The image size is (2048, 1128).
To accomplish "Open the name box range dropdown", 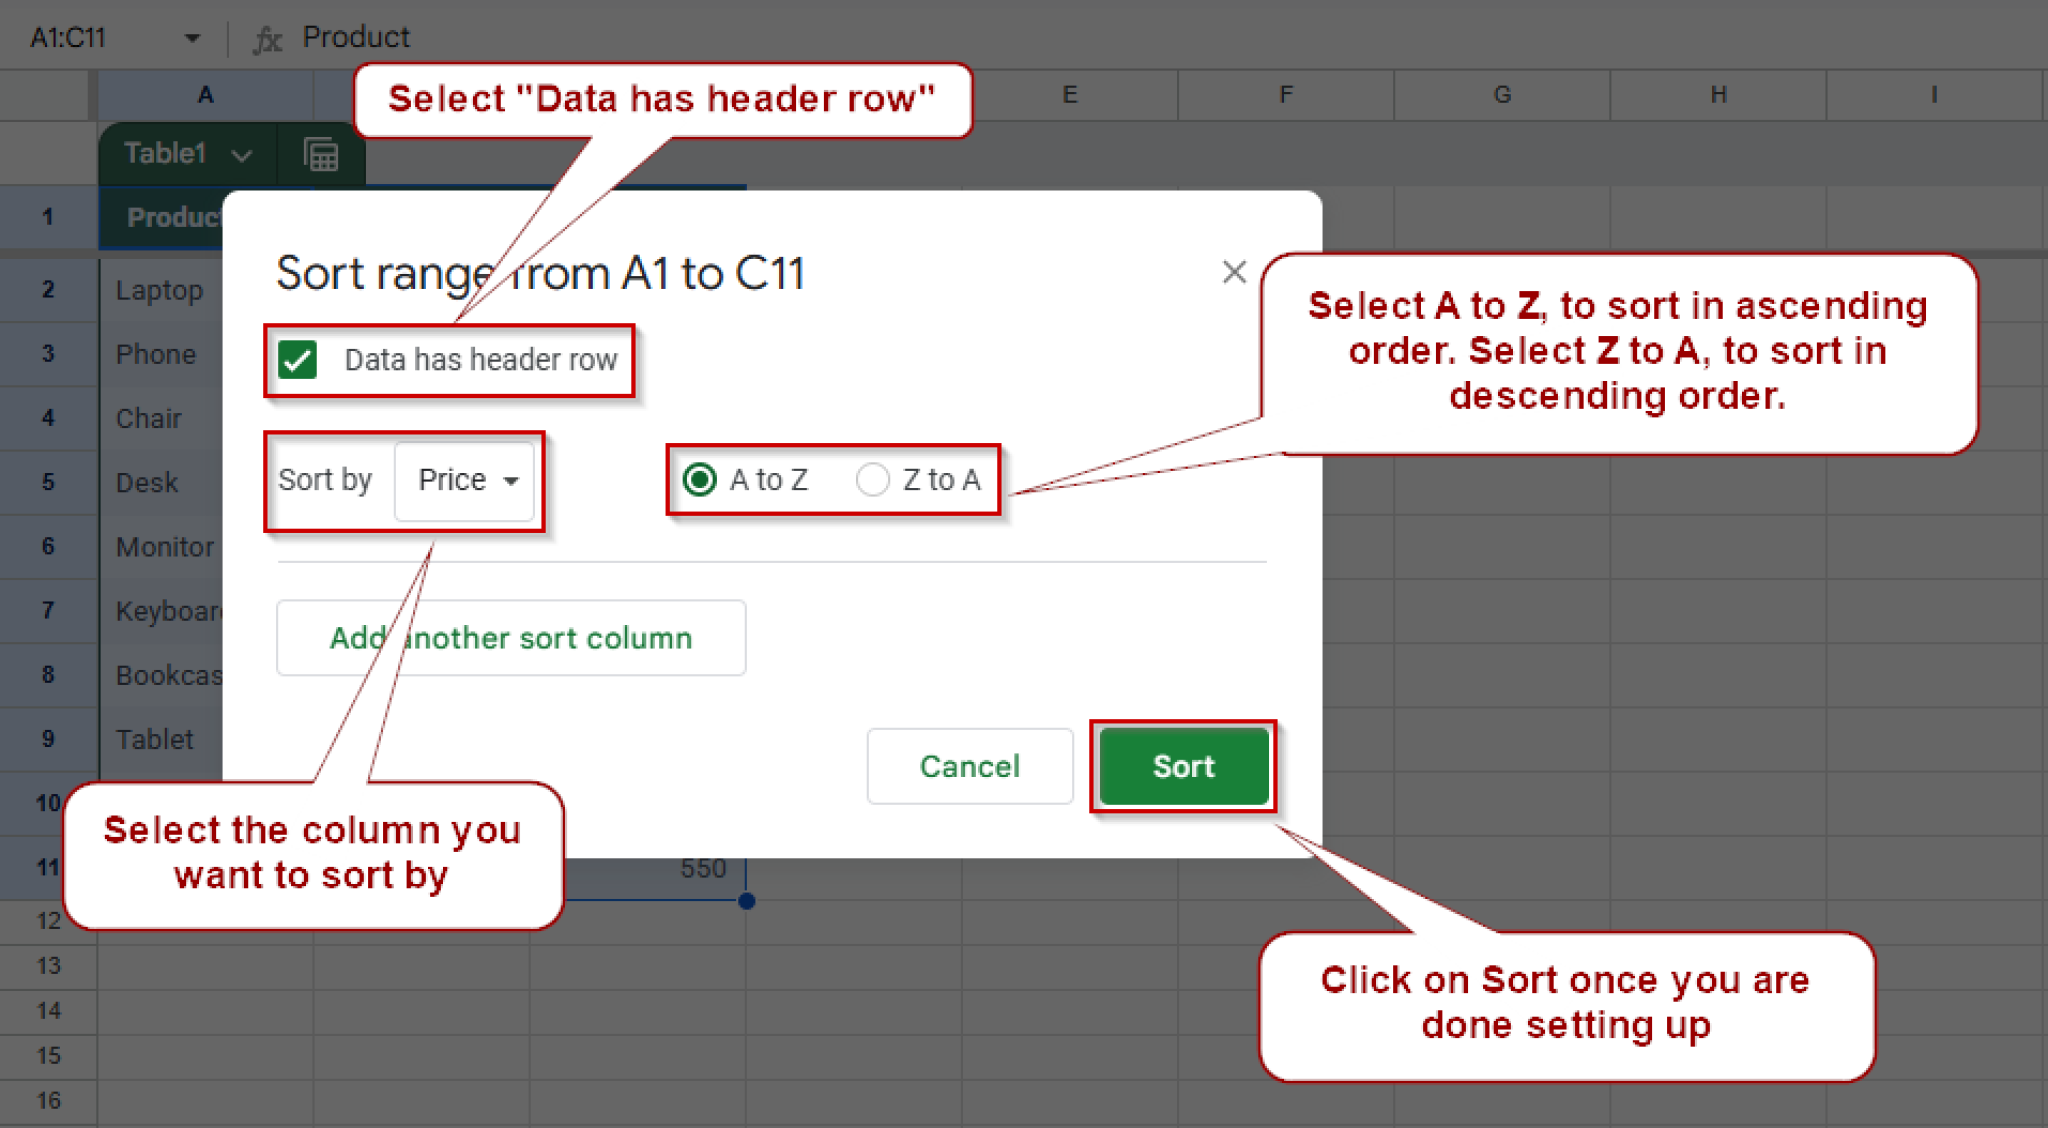I will pyautogui.click(x=192, y=37).
